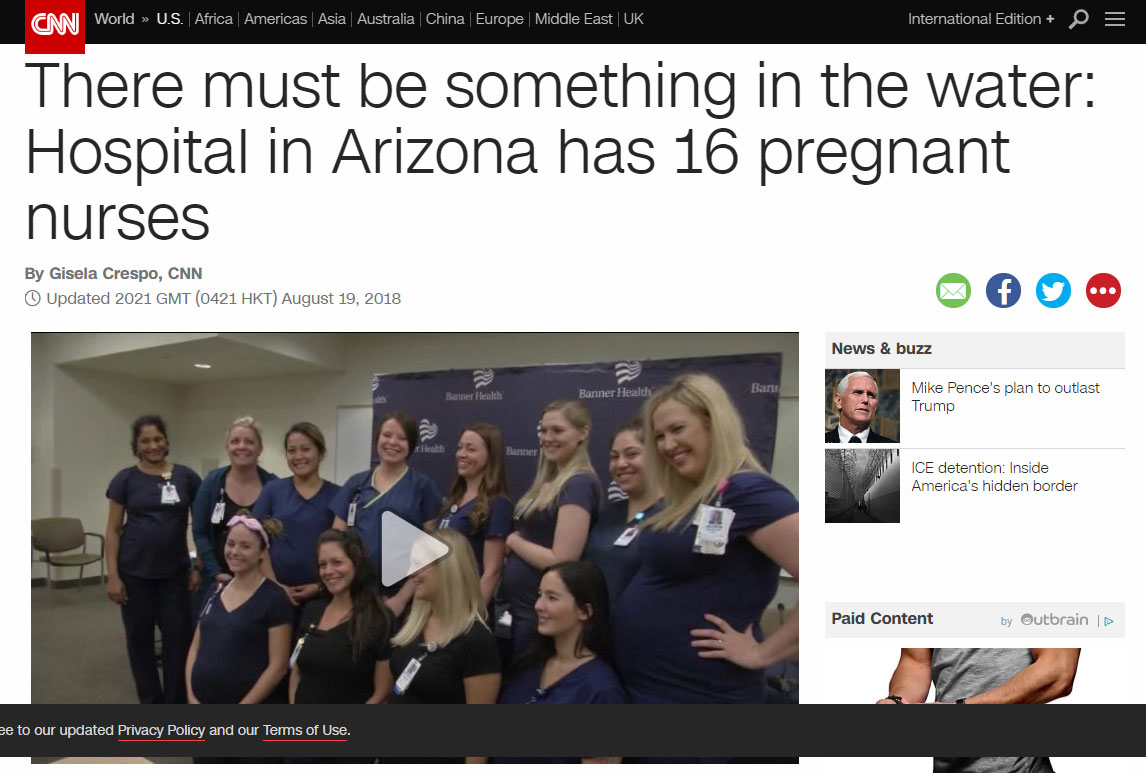Click the Mike Pence thumbnail image
Viewport: 1146px width, 773px height.
click(x=862, y=406)
